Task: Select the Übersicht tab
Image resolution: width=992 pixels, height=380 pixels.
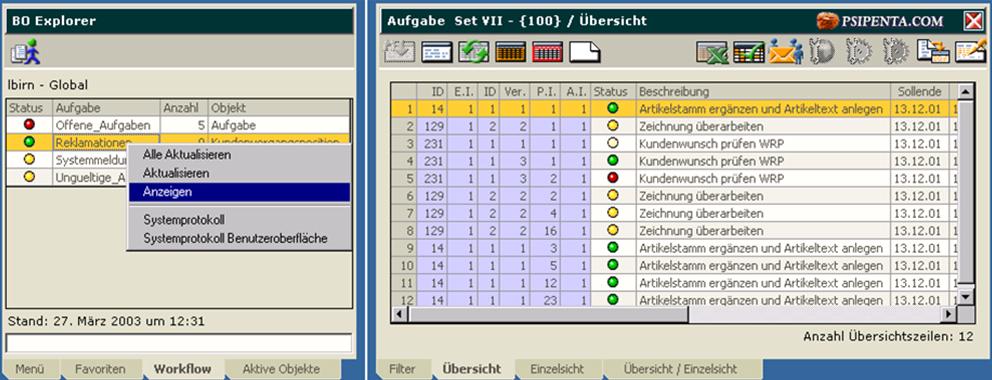Action: (x=471, y=369)
